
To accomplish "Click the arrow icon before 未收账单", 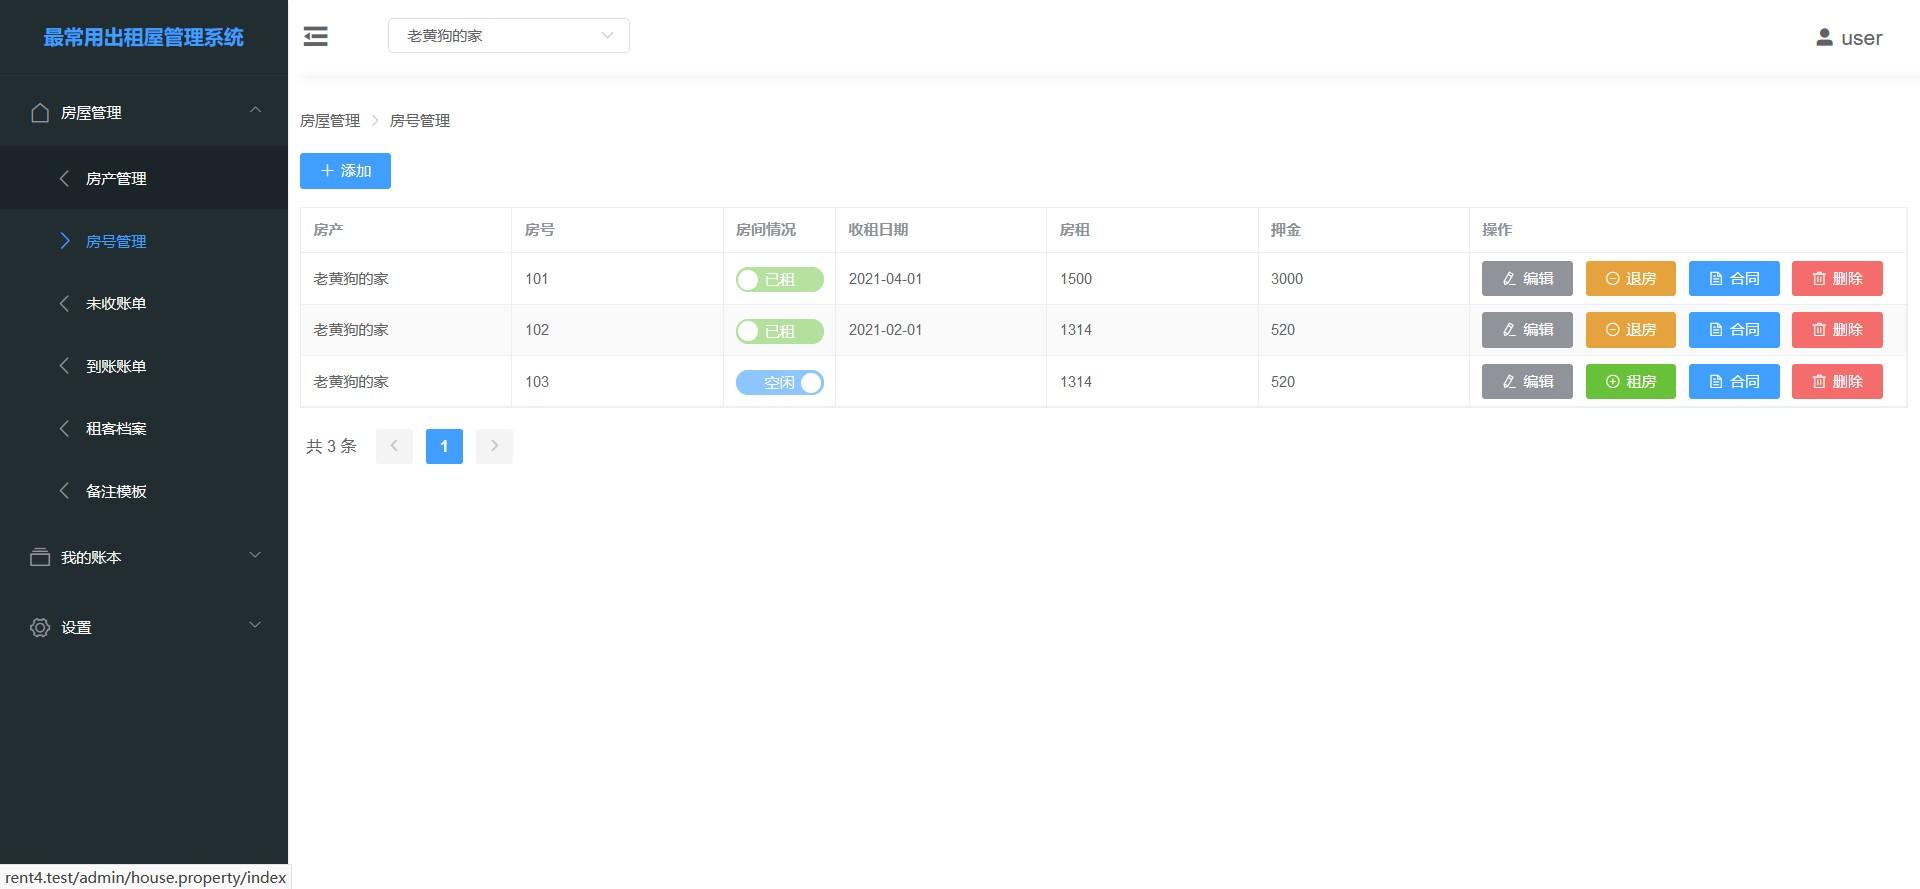I will coord(65,303).
